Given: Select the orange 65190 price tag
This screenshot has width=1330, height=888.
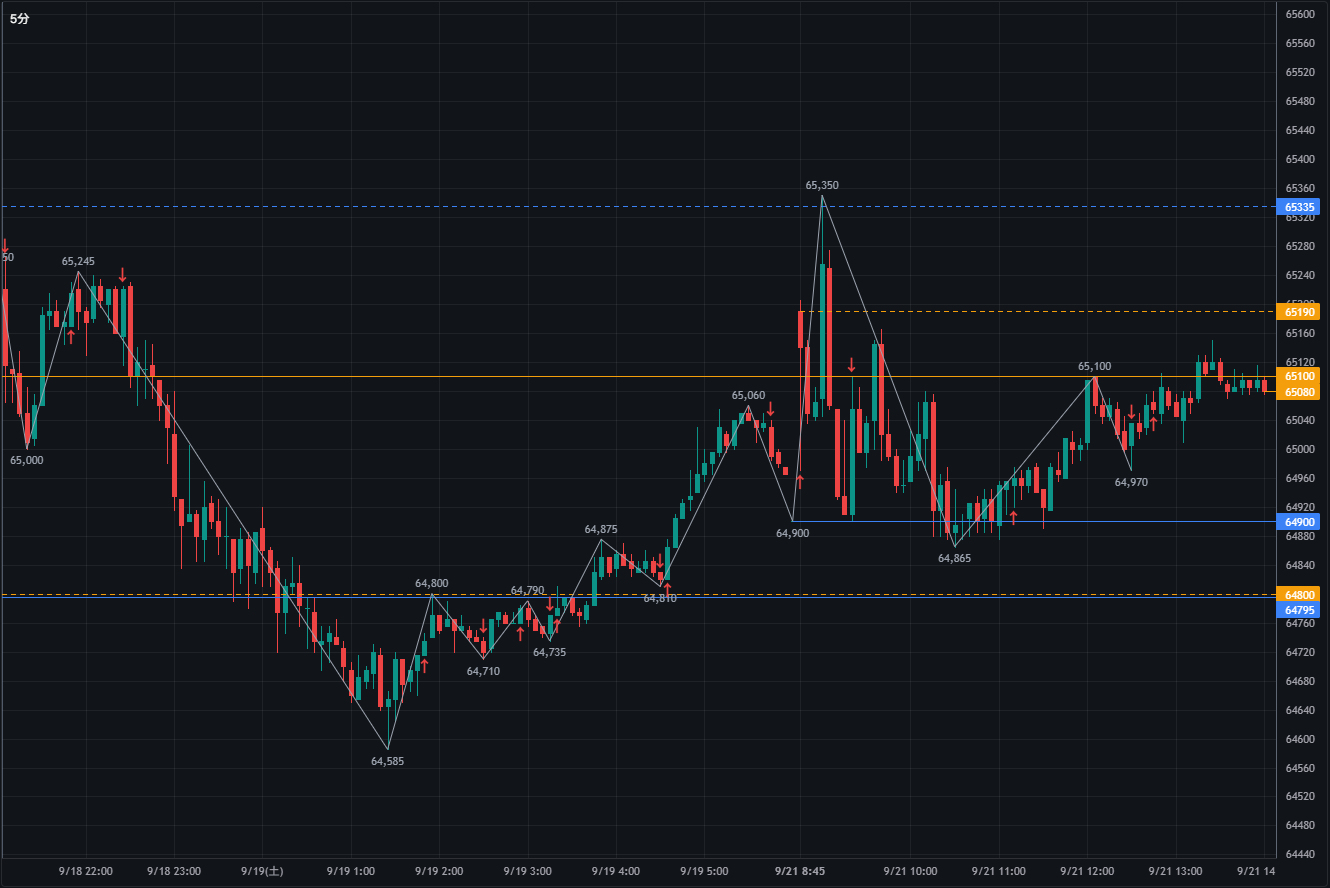Looking at the screenshot, I should click(1300, 312).
